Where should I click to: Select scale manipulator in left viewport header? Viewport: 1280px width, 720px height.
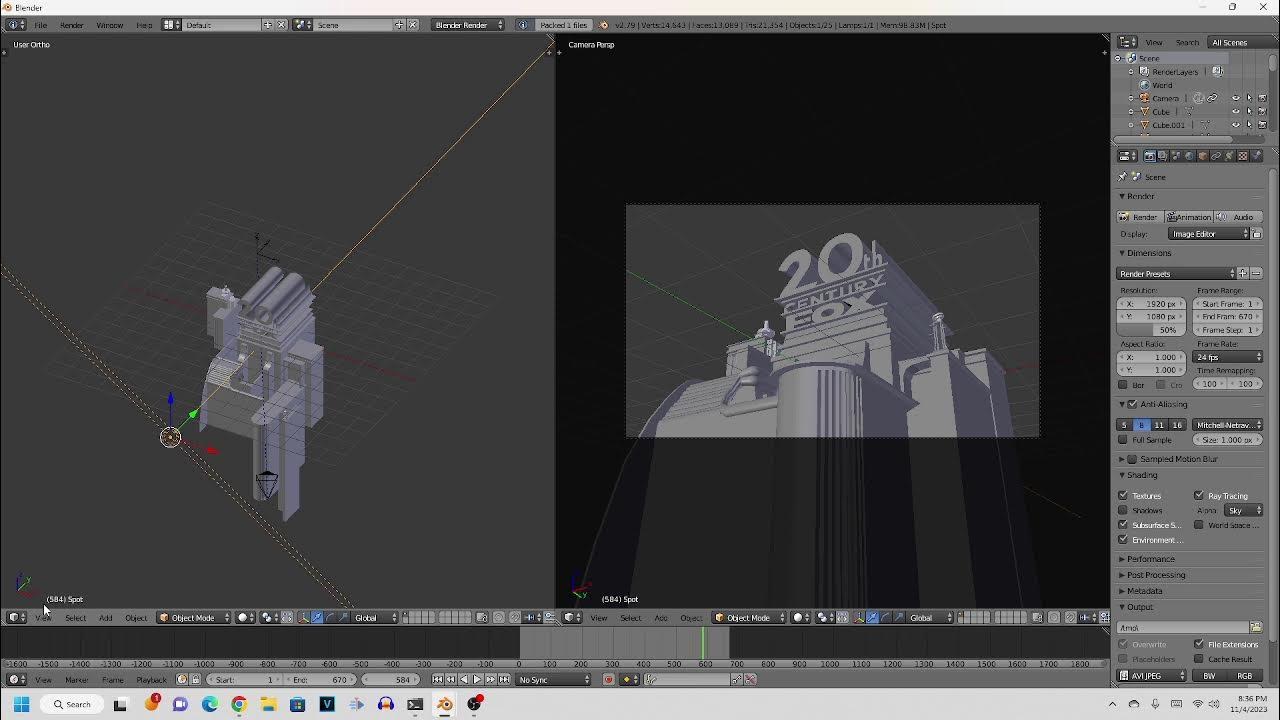click(343, 618)
